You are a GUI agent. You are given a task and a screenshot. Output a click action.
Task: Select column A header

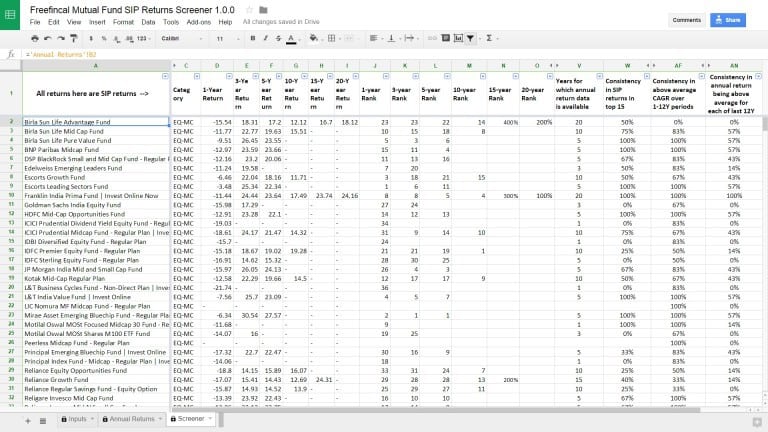click(96, 66)
